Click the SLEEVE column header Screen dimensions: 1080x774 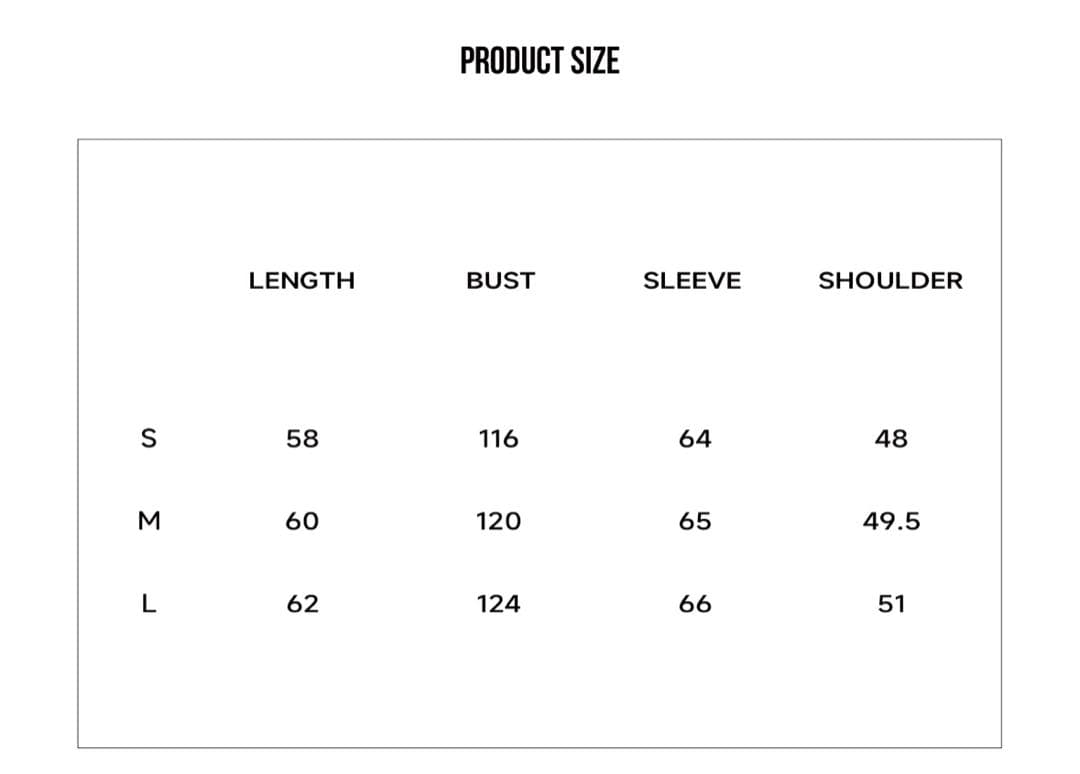(692, 281)
